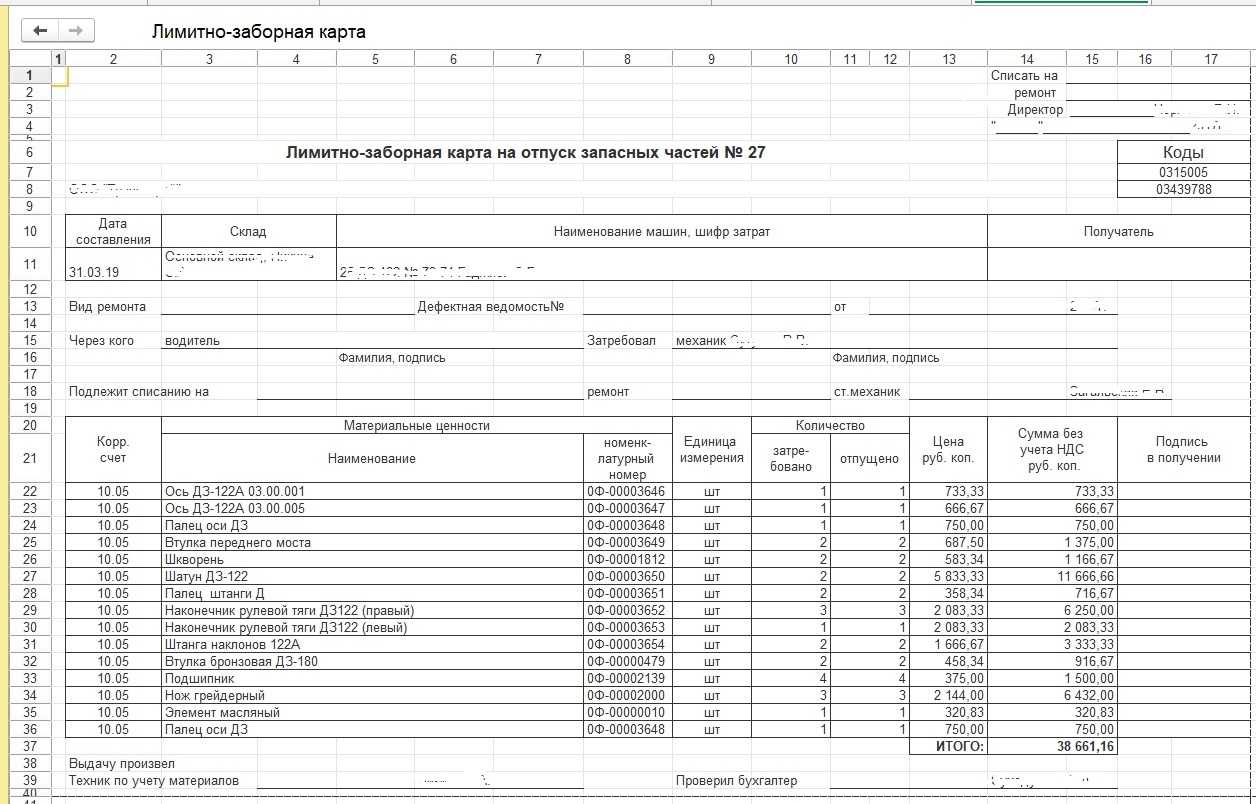Click nomenclature number 0Ф-00002000
Image resolution: width=1256 pixels, height=804 pixels.
point(627,695)
